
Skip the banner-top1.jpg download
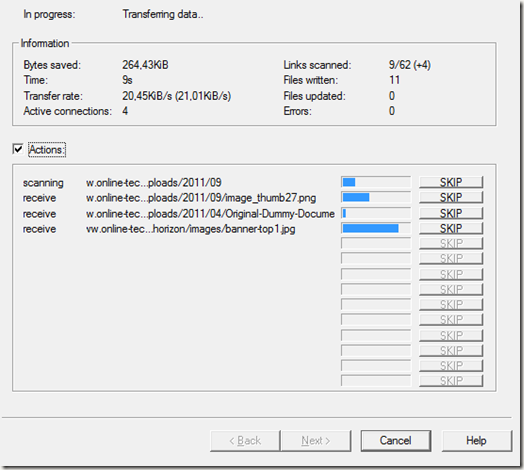point(451,228)
